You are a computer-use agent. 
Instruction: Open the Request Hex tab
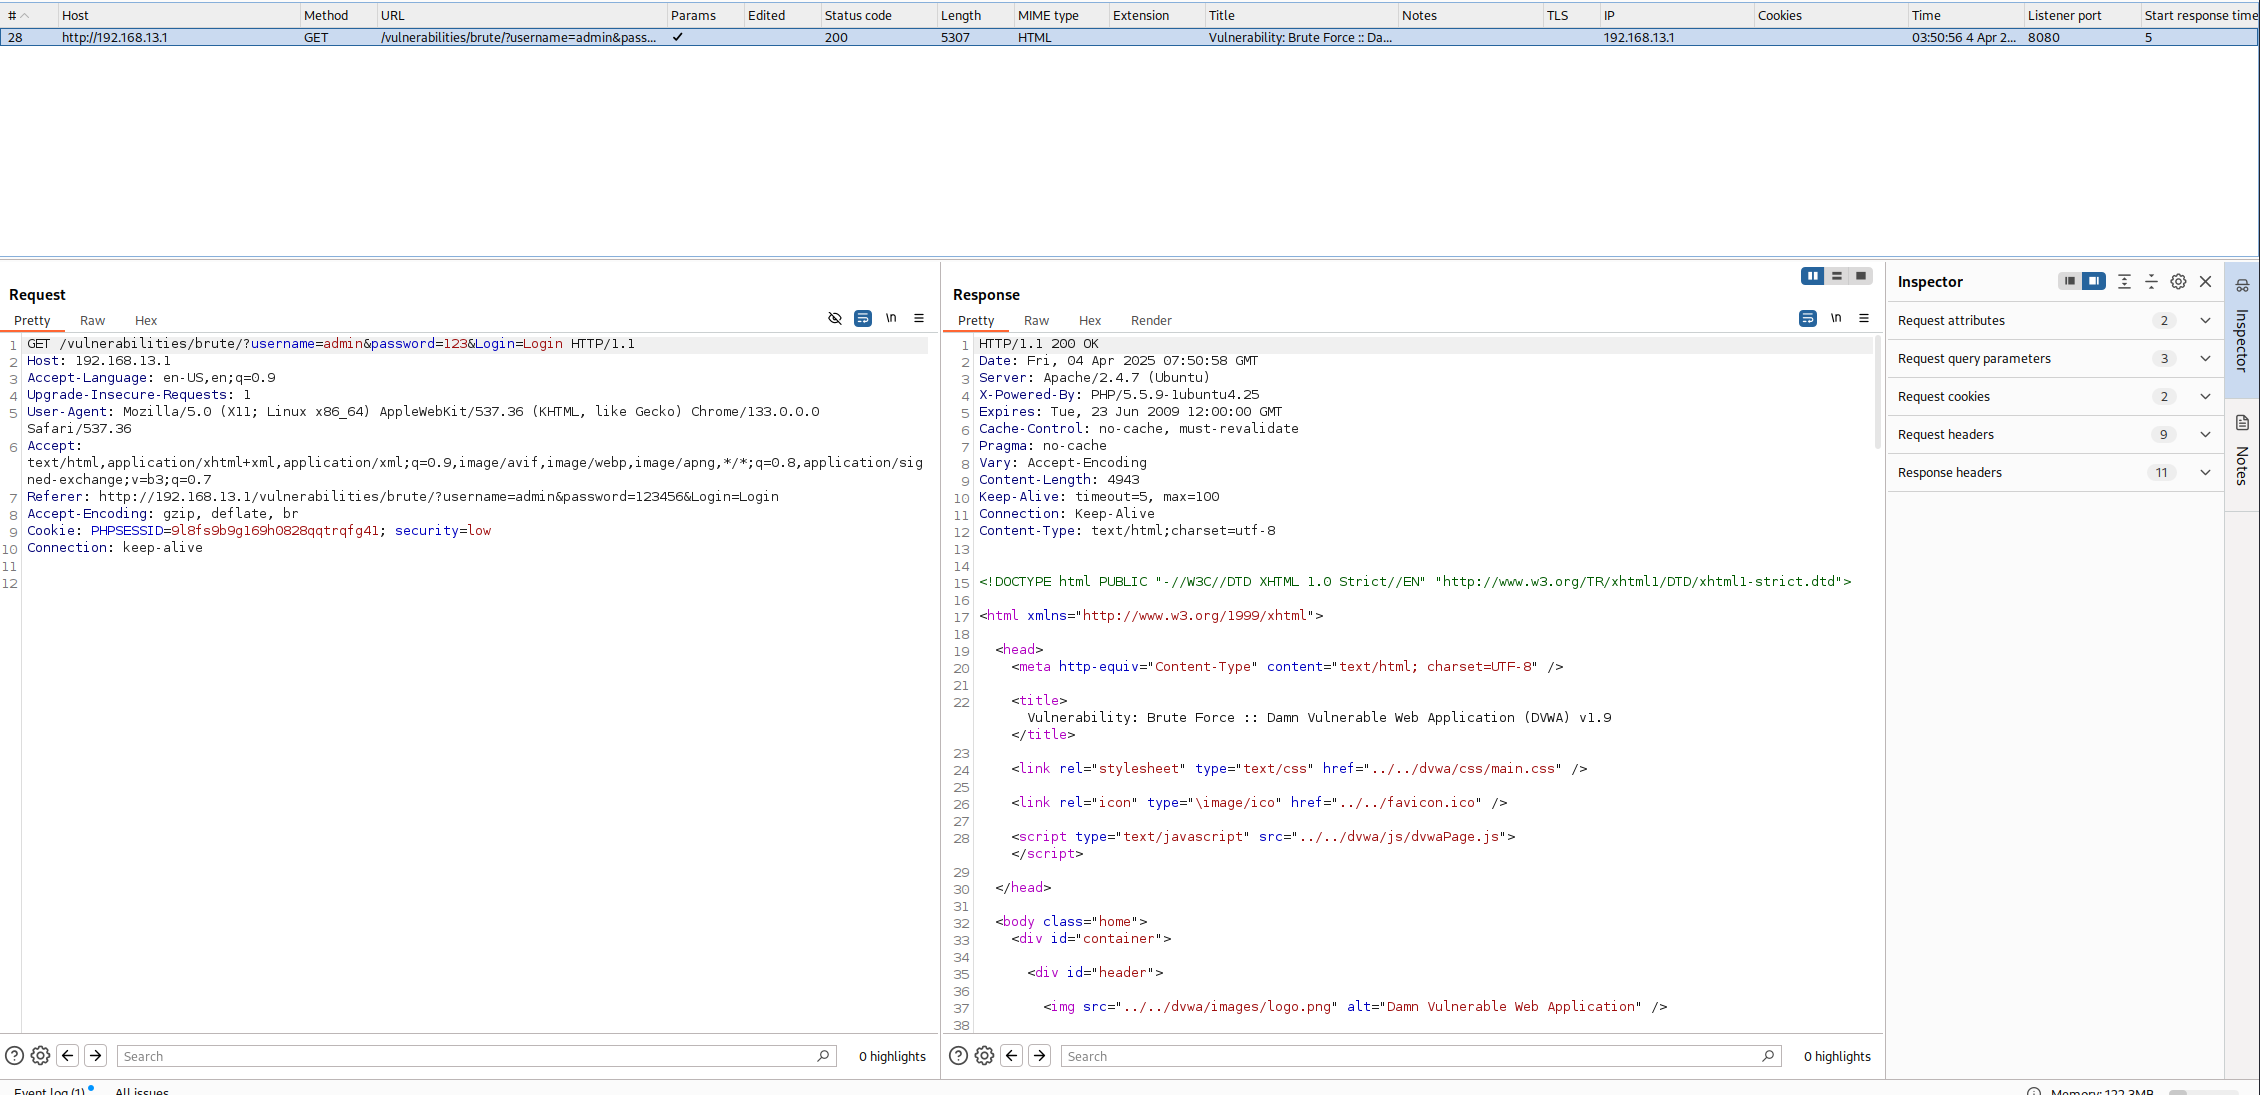146,321
